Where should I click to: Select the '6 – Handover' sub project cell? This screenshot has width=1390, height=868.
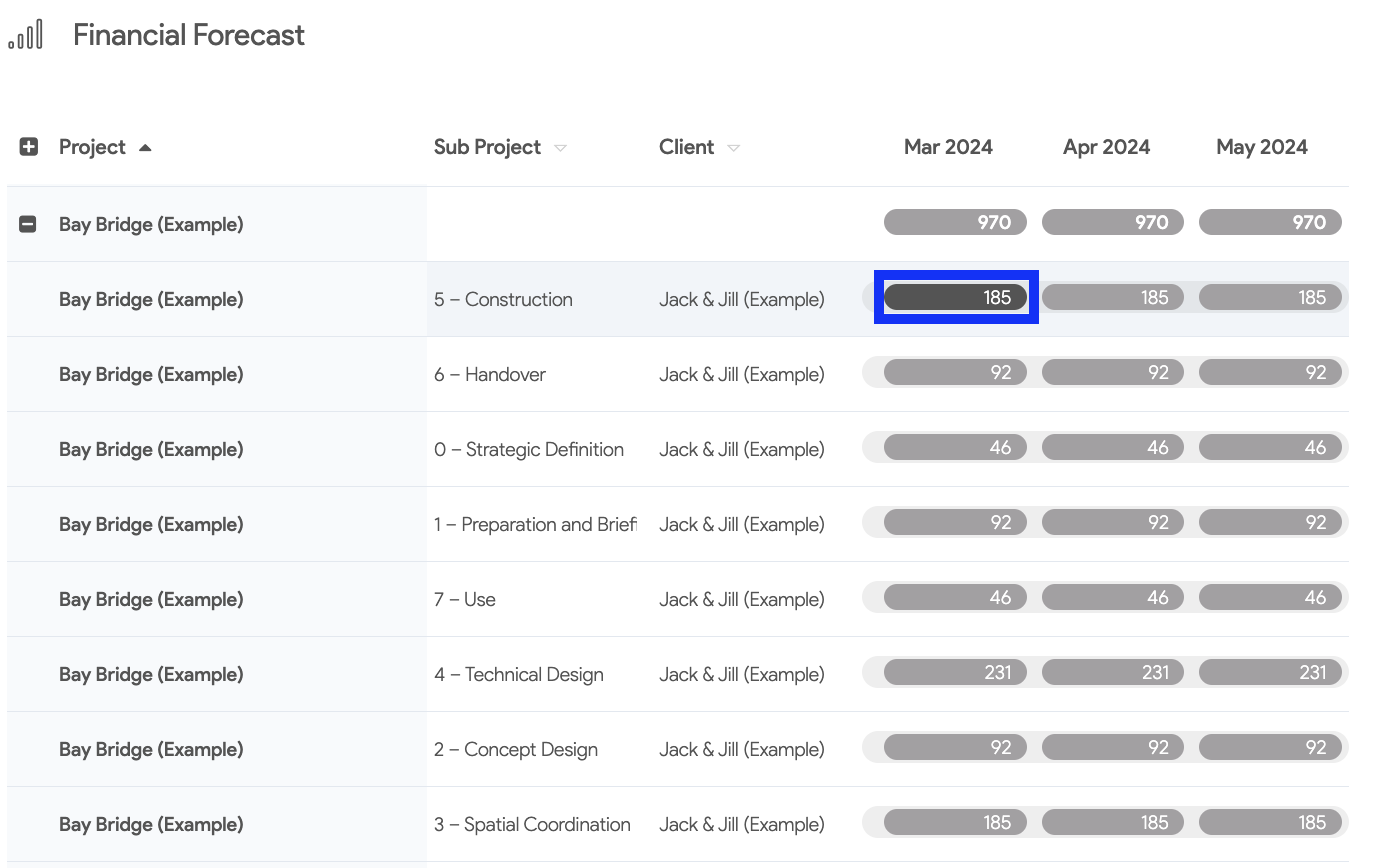(490, 374)
